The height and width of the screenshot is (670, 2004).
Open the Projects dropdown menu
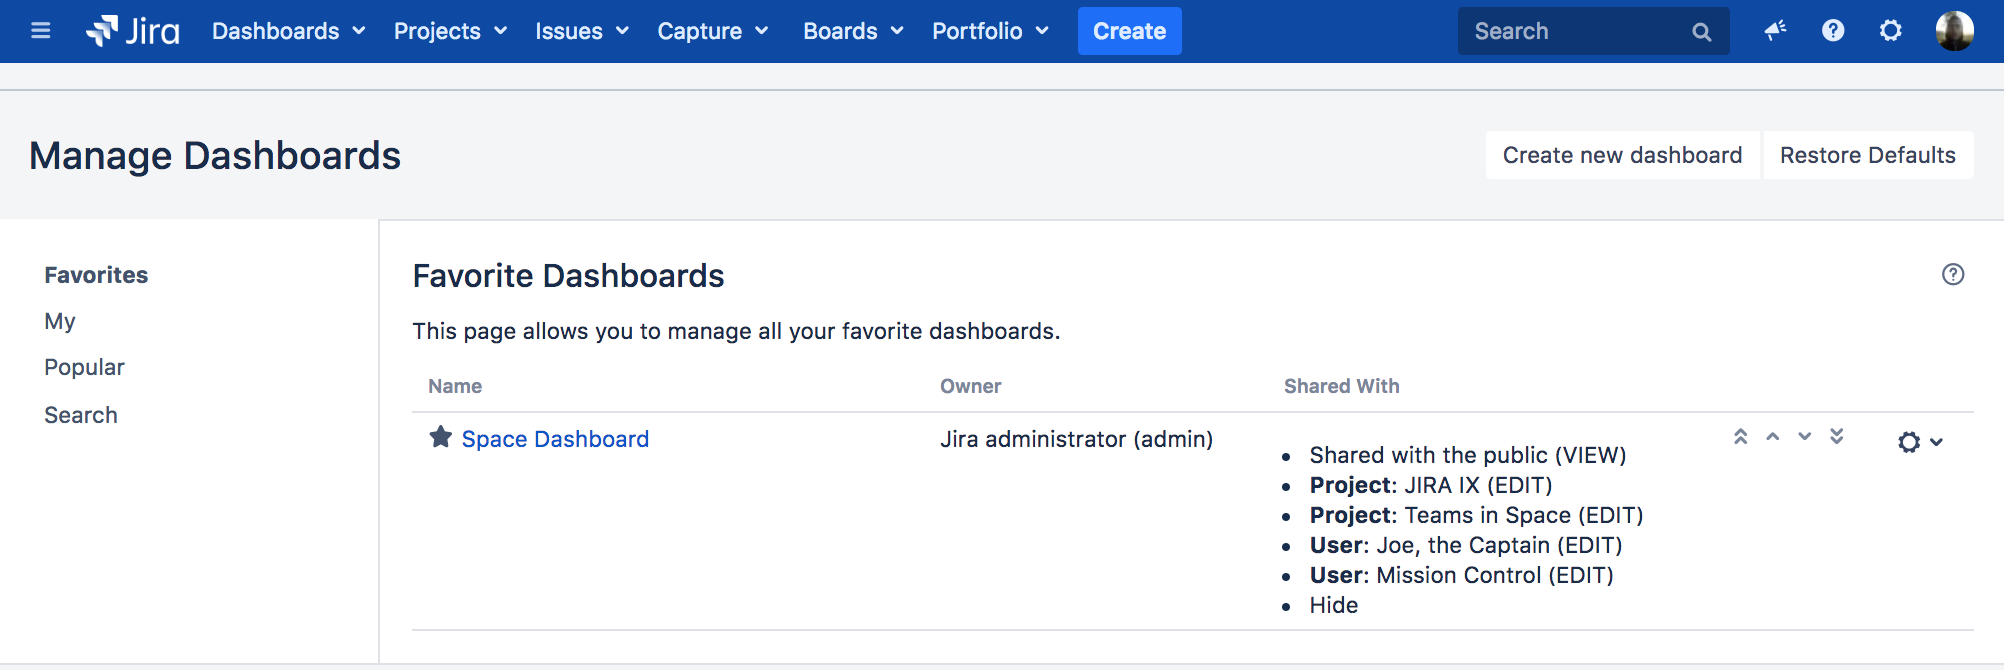click(451, 31)
